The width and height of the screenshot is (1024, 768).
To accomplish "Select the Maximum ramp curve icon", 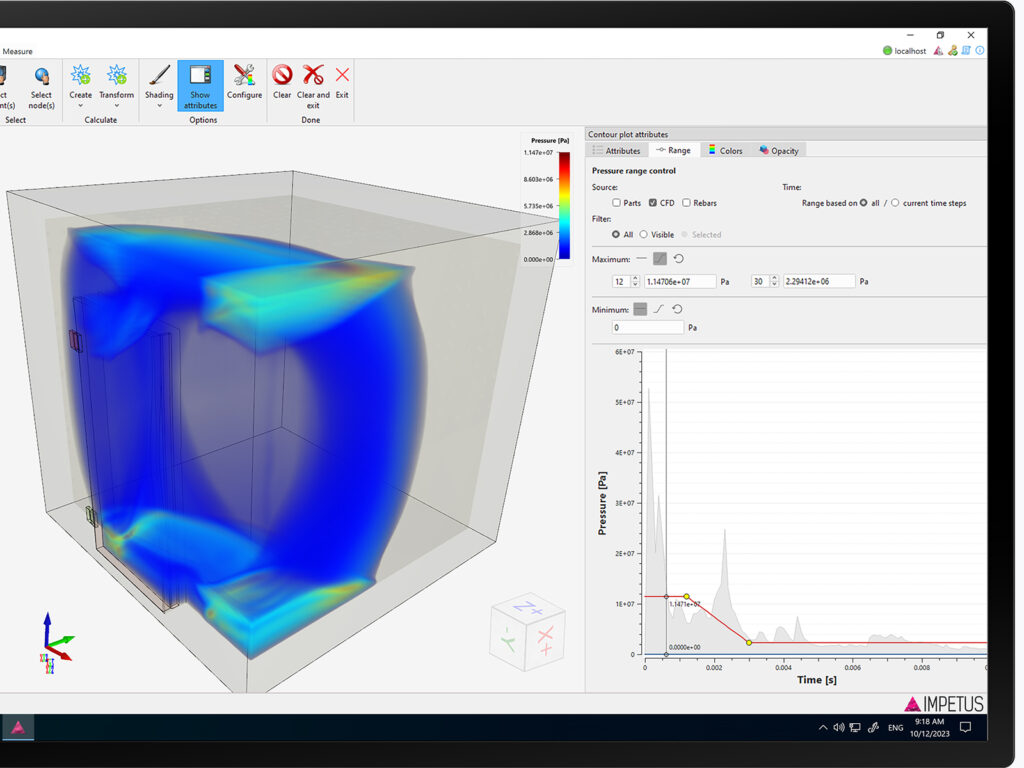I will point(660,259).
